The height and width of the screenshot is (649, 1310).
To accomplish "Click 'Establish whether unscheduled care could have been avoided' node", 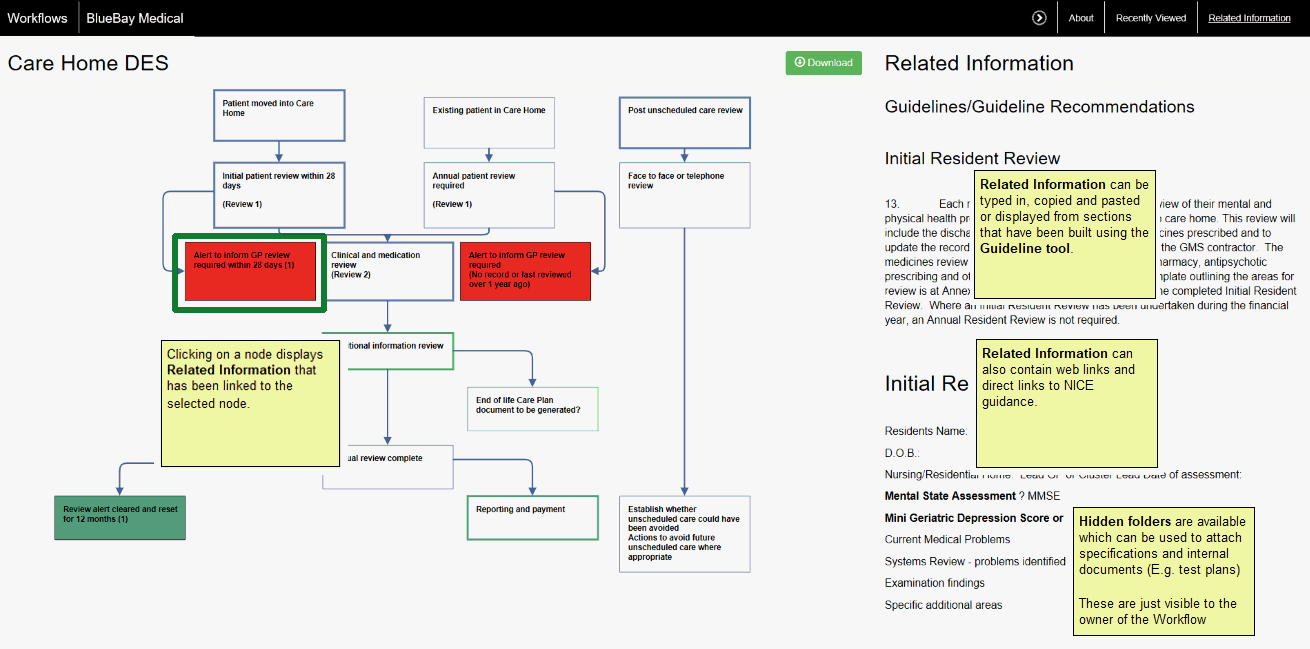I will tap(684, 534).
